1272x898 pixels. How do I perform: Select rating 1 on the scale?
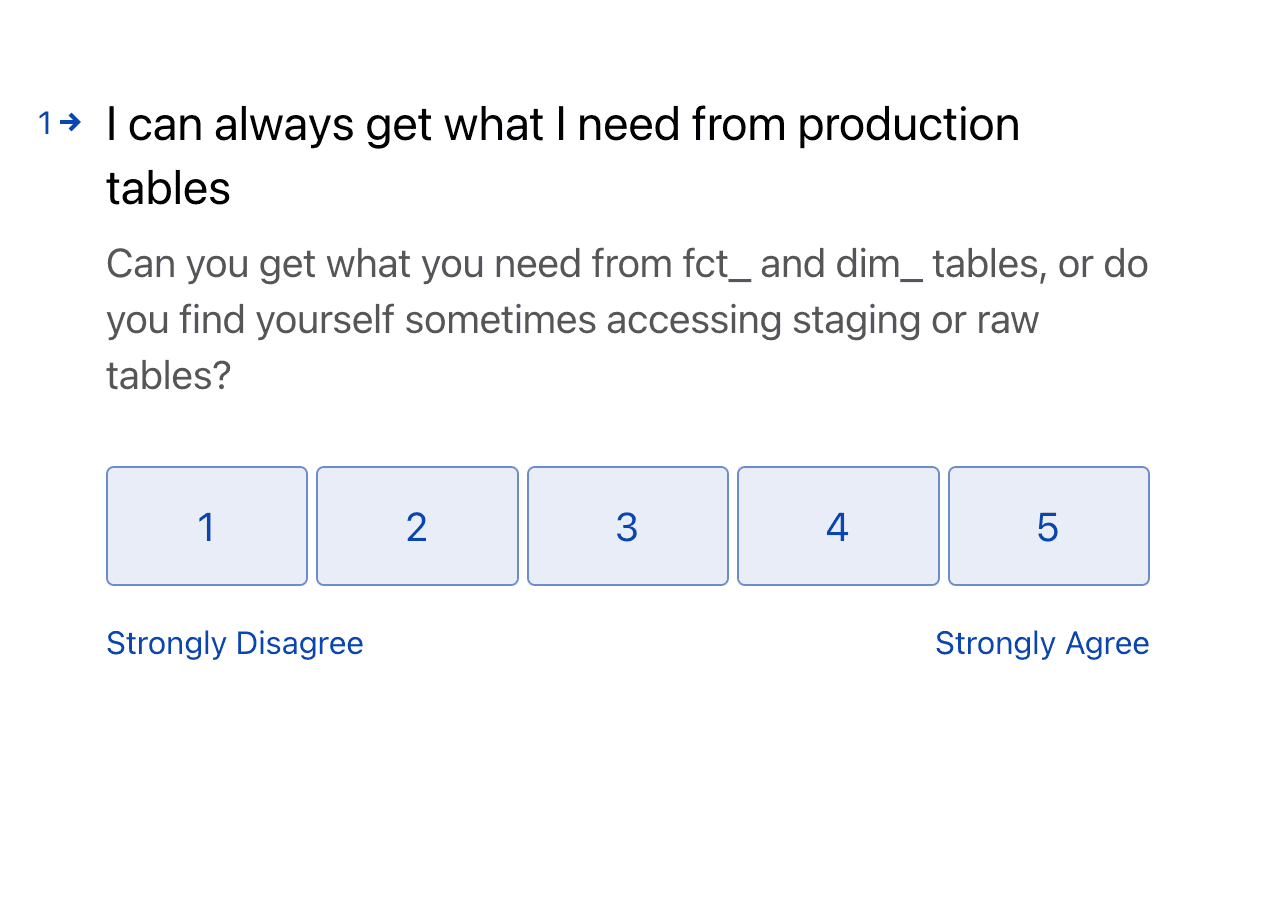[x=207, y=526]
